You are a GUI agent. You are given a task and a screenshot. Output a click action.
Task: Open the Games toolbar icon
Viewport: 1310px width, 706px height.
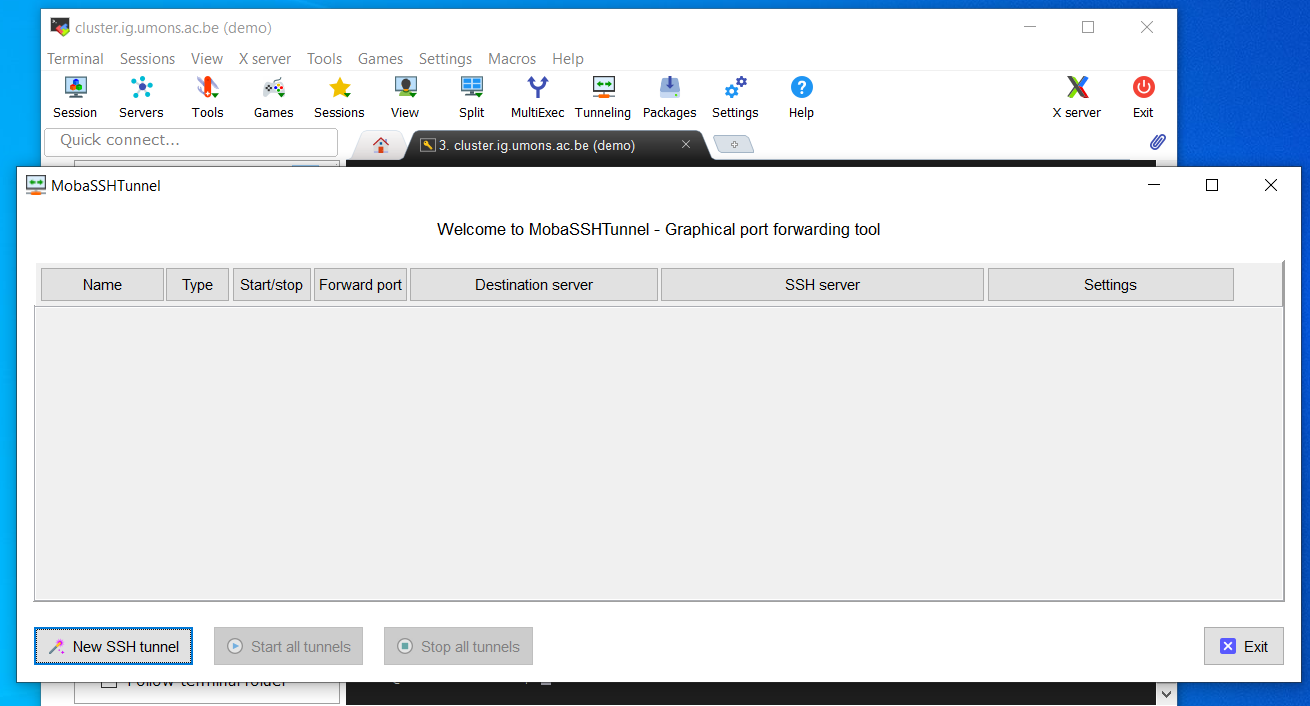pos(273,89)
